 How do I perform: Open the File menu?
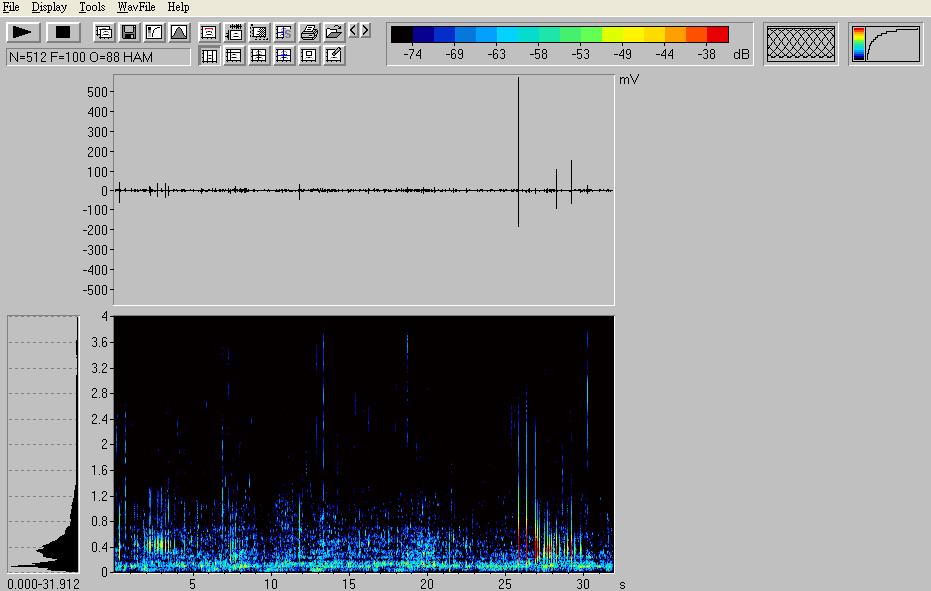(x=11, y=7)
